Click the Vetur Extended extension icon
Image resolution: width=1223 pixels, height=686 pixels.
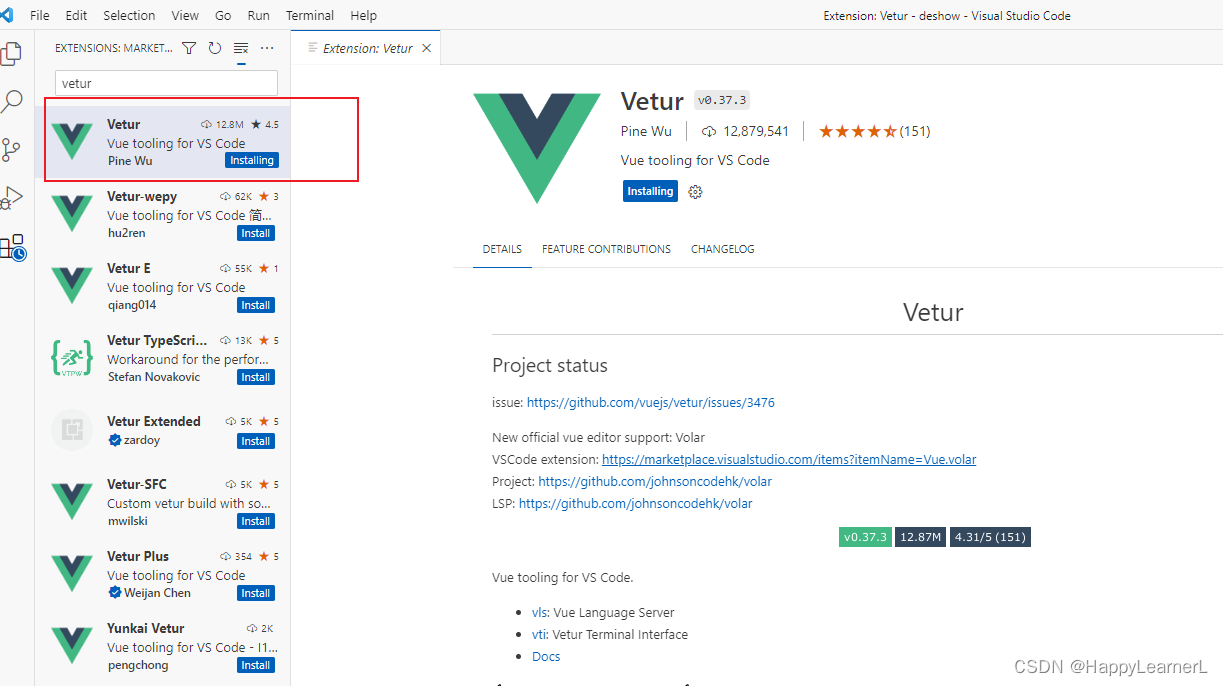(72, 429)
